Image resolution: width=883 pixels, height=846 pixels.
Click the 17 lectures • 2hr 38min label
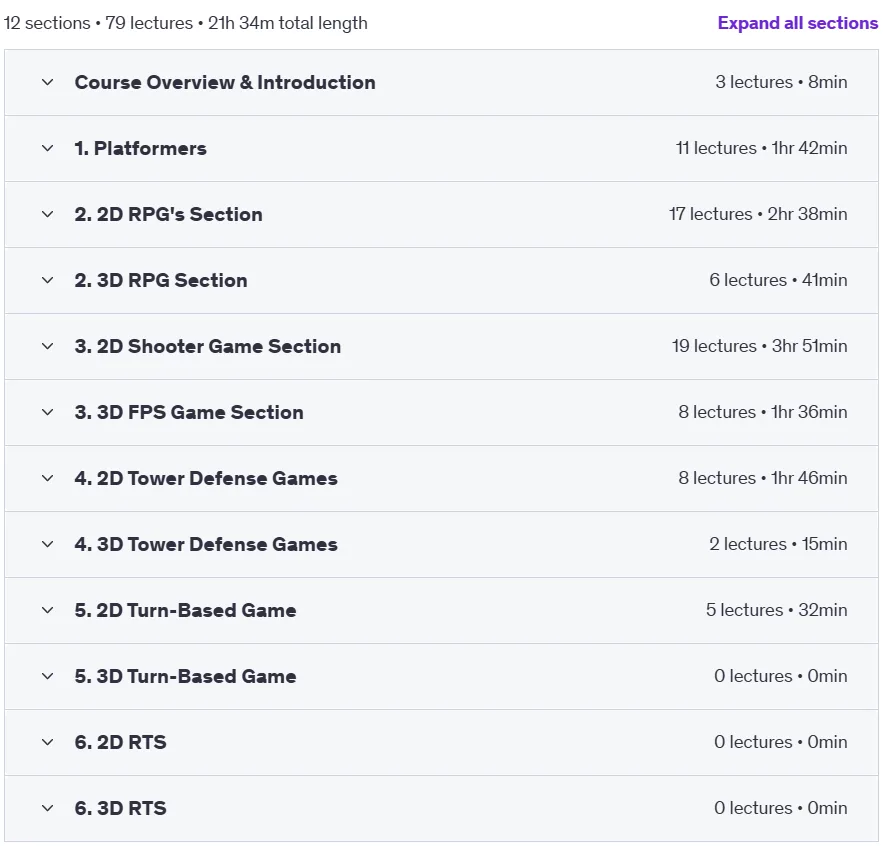coord(758,214)
